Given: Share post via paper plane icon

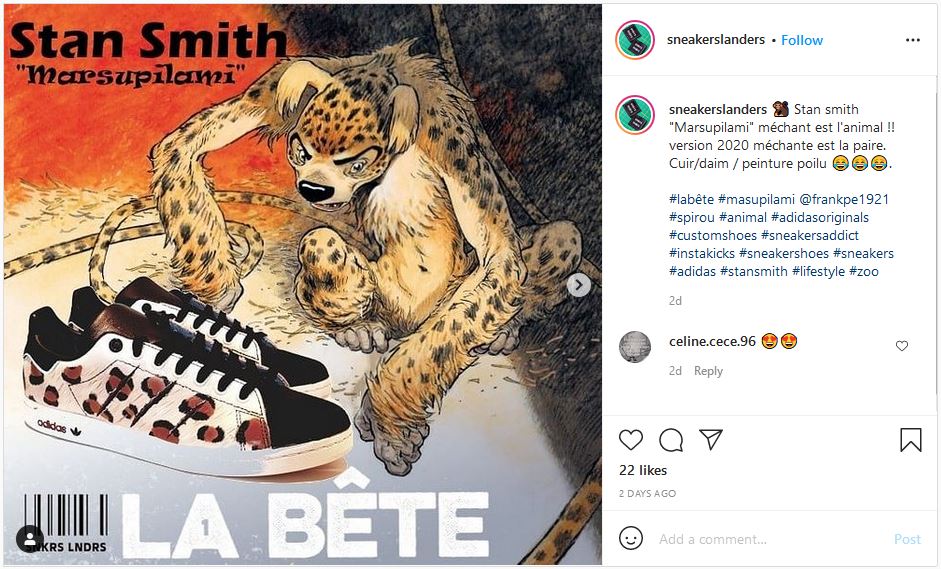Looking at the screenshot, I should tap(711, 440).
